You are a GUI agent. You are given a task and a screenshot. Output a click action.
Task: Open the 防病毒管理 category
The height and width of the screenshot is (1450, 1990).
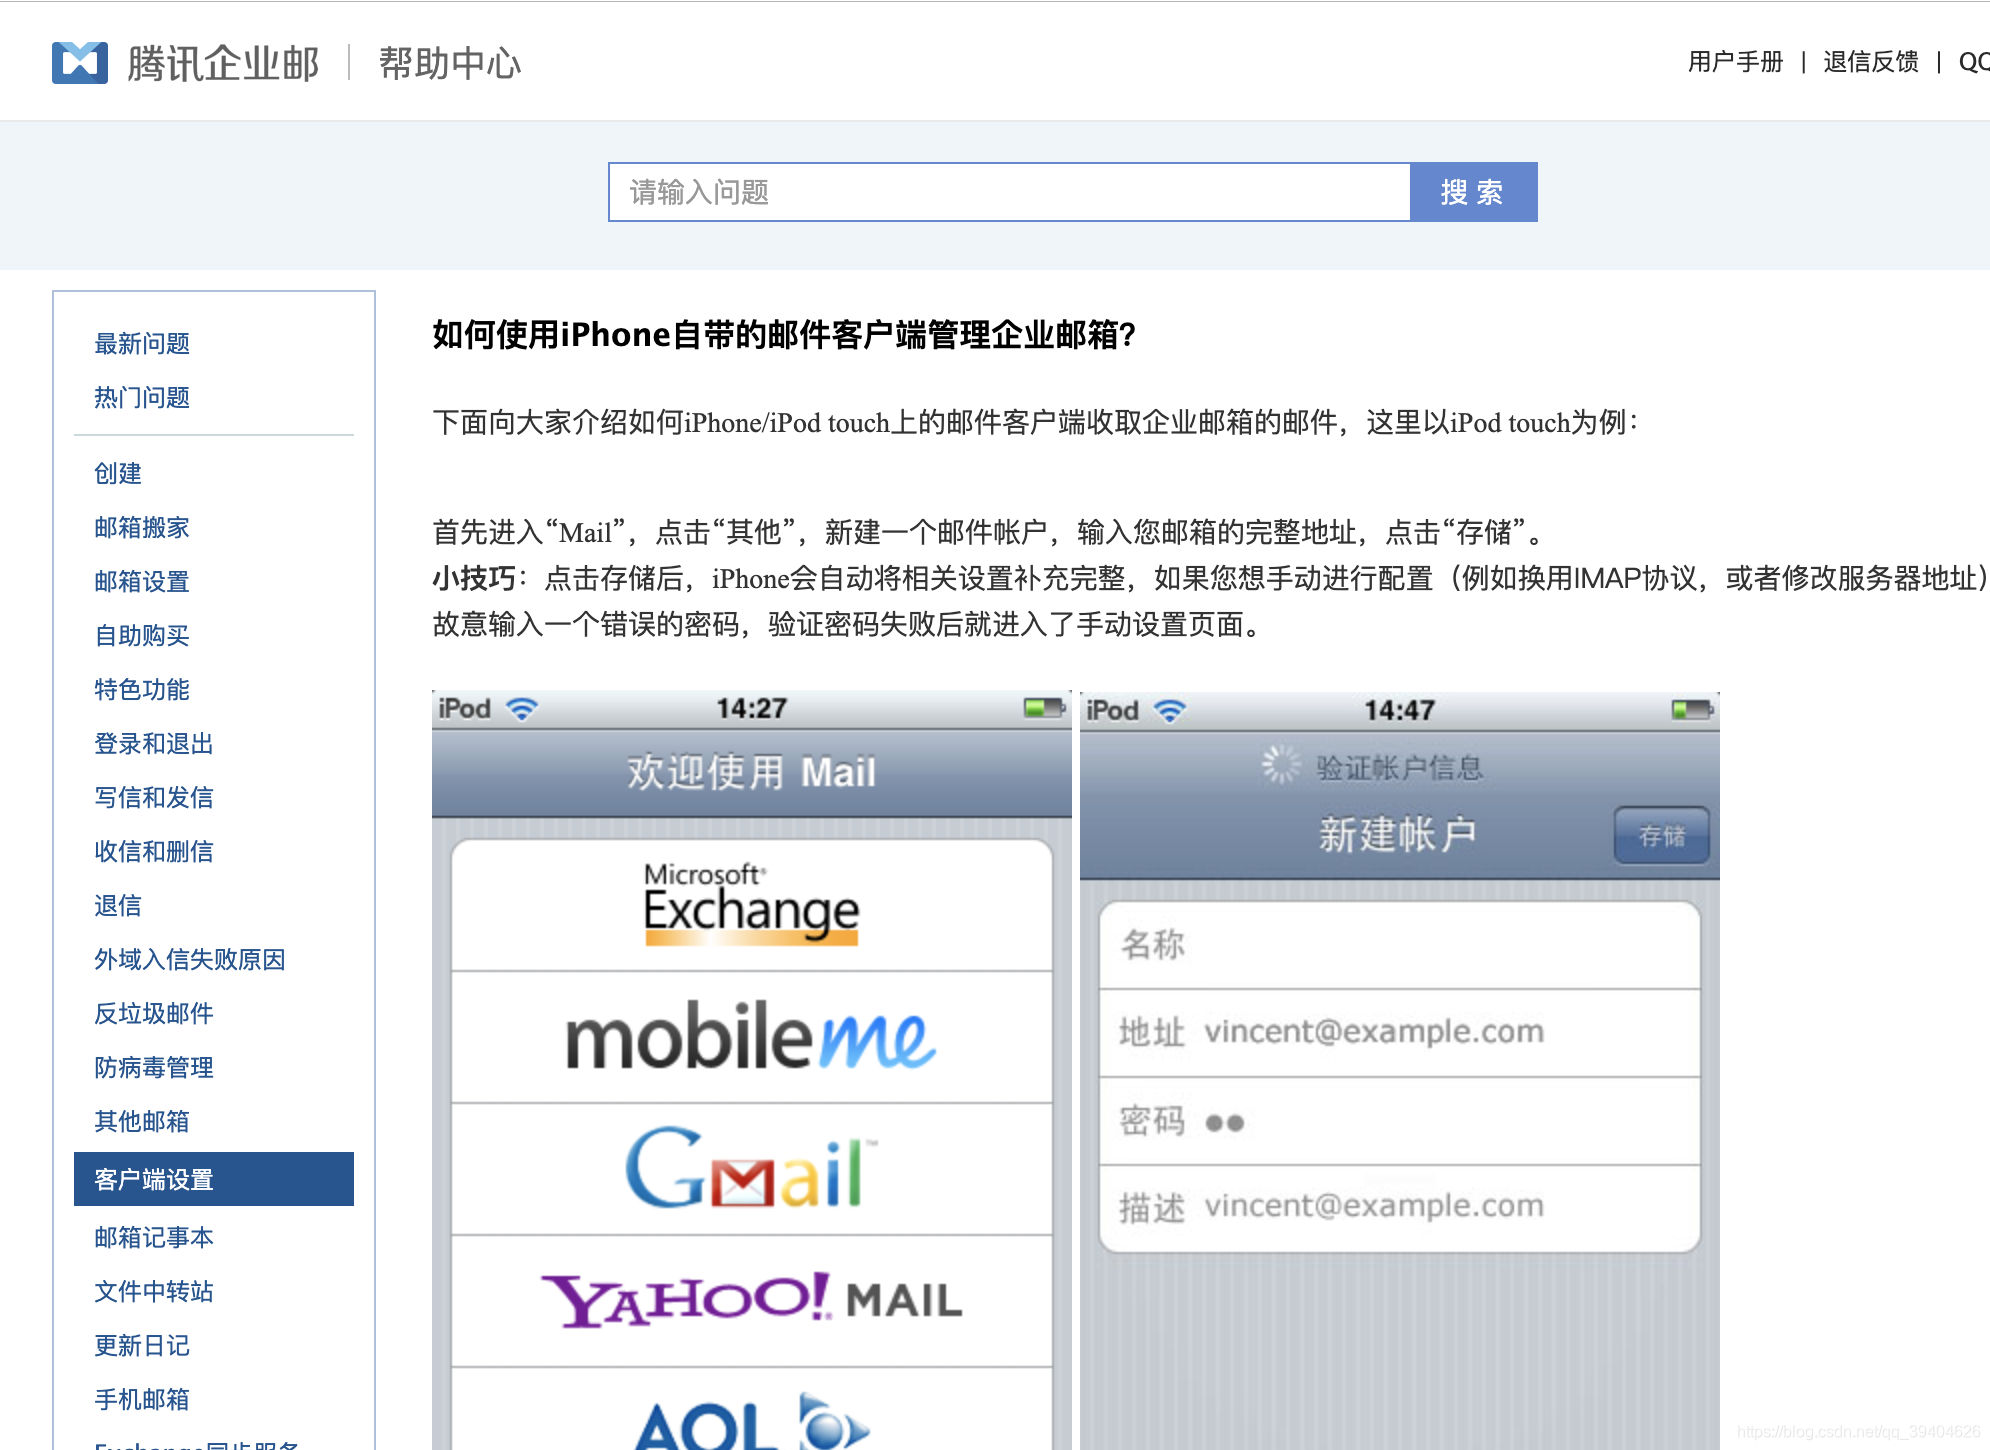[154, 1067]
